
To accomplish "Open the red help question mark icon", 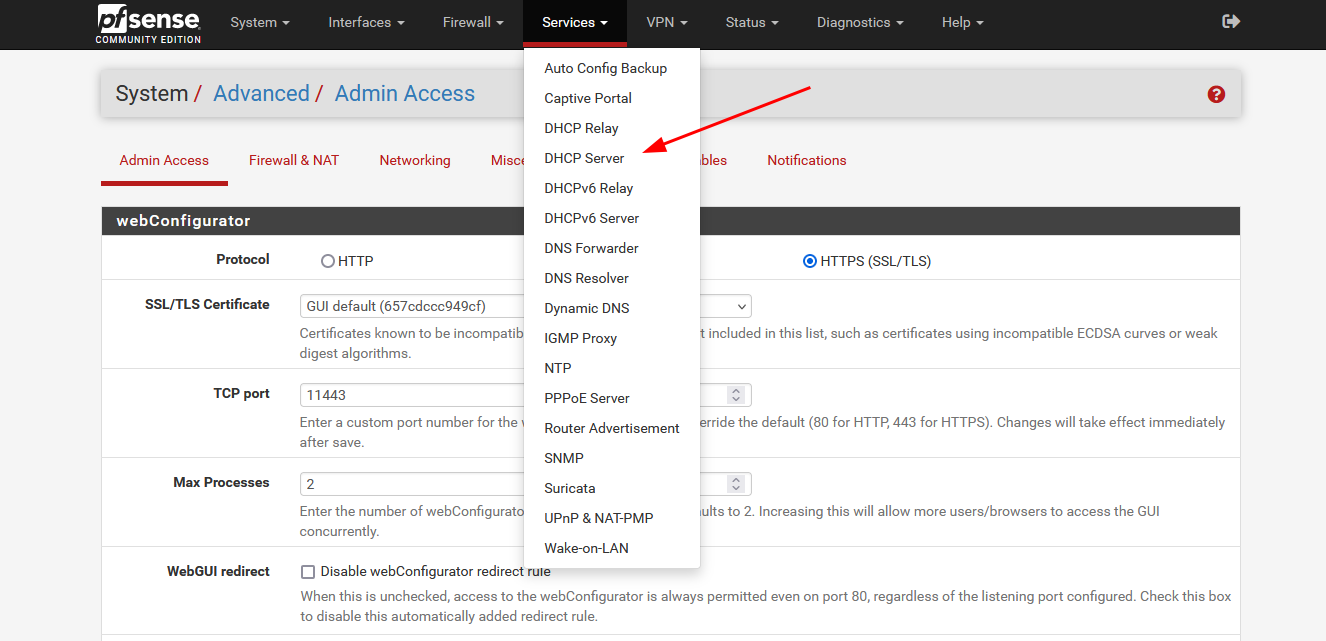I will click(1216, 94).
